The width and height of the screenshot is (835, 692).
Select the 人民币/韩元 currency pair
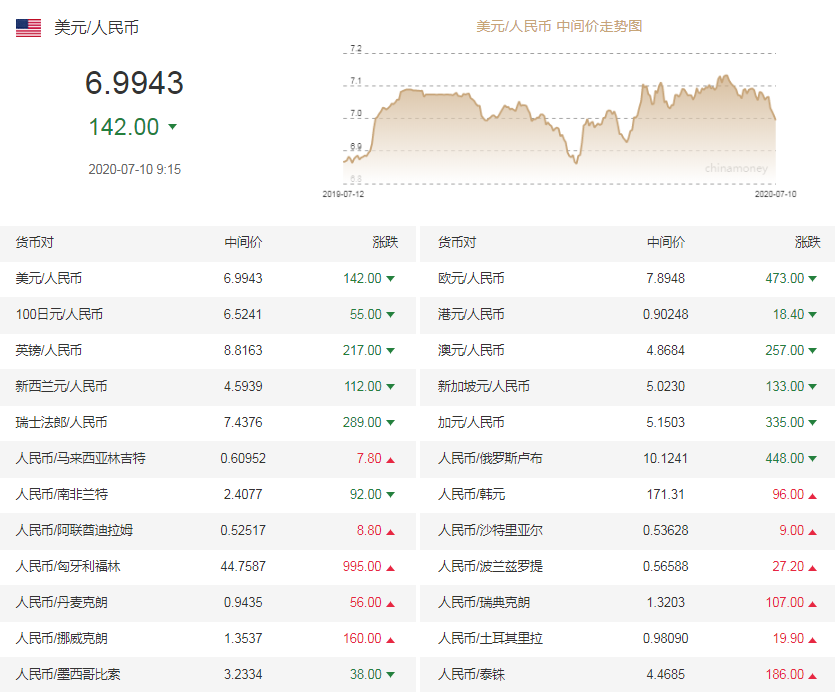click(471, 494)
